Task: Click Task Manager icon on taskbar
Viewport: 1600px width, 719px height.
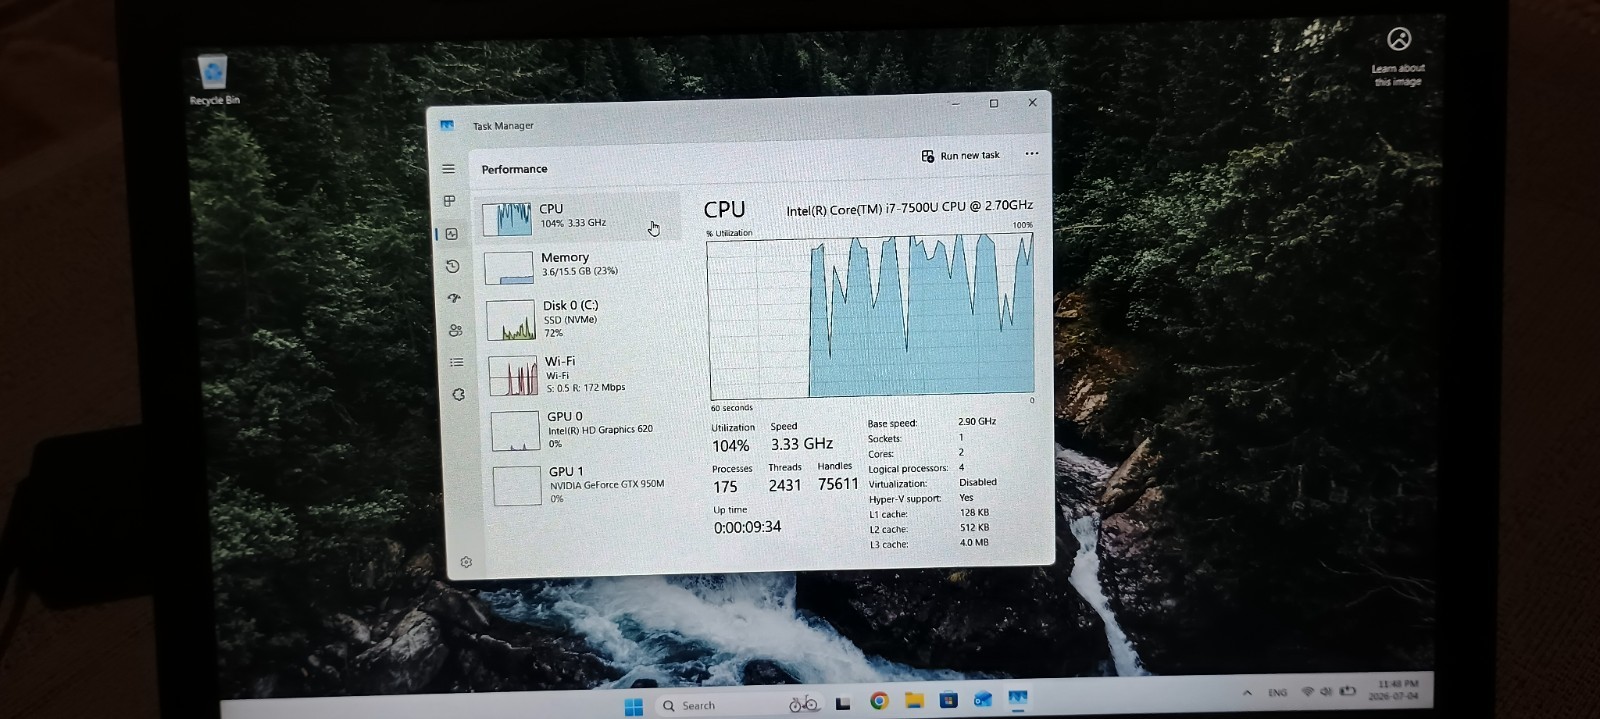Action: tap(1018, 697)
